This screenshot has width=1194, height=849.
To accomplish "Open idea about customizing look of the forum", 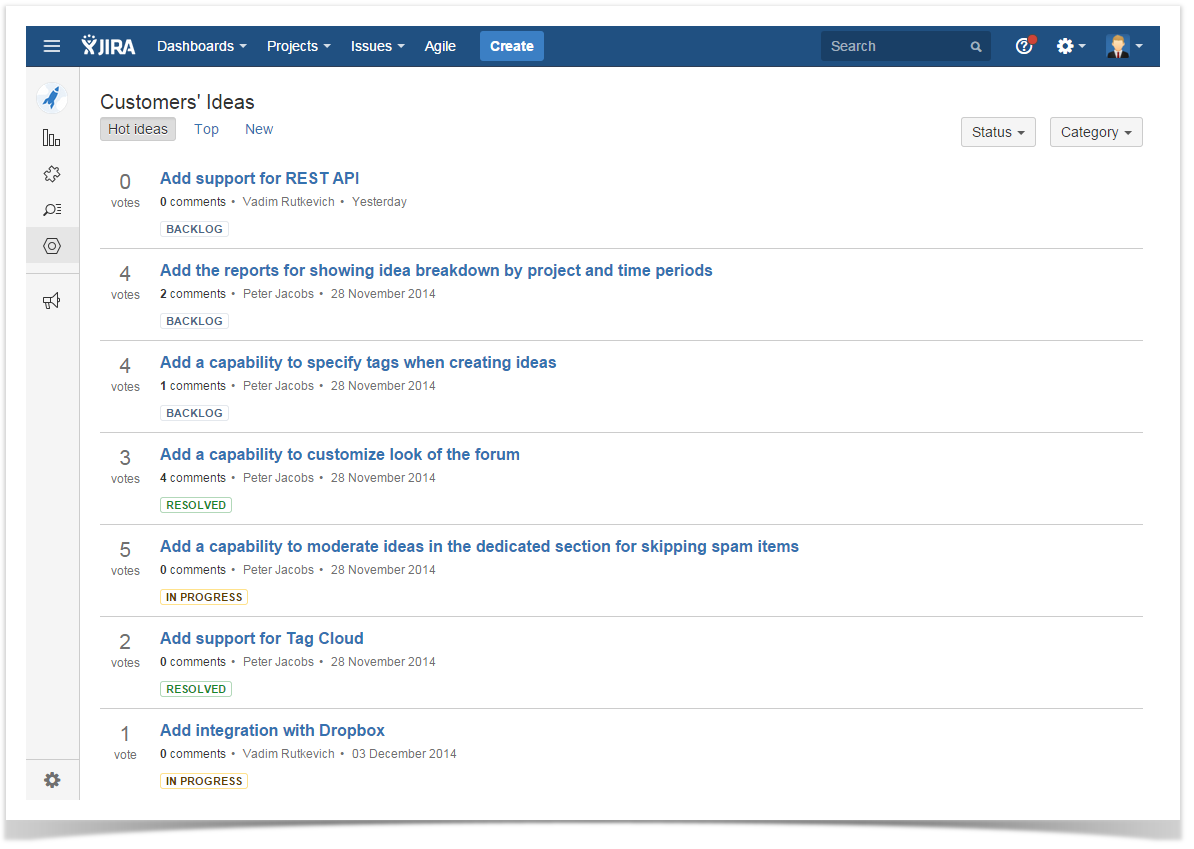I will coord(340,455).
